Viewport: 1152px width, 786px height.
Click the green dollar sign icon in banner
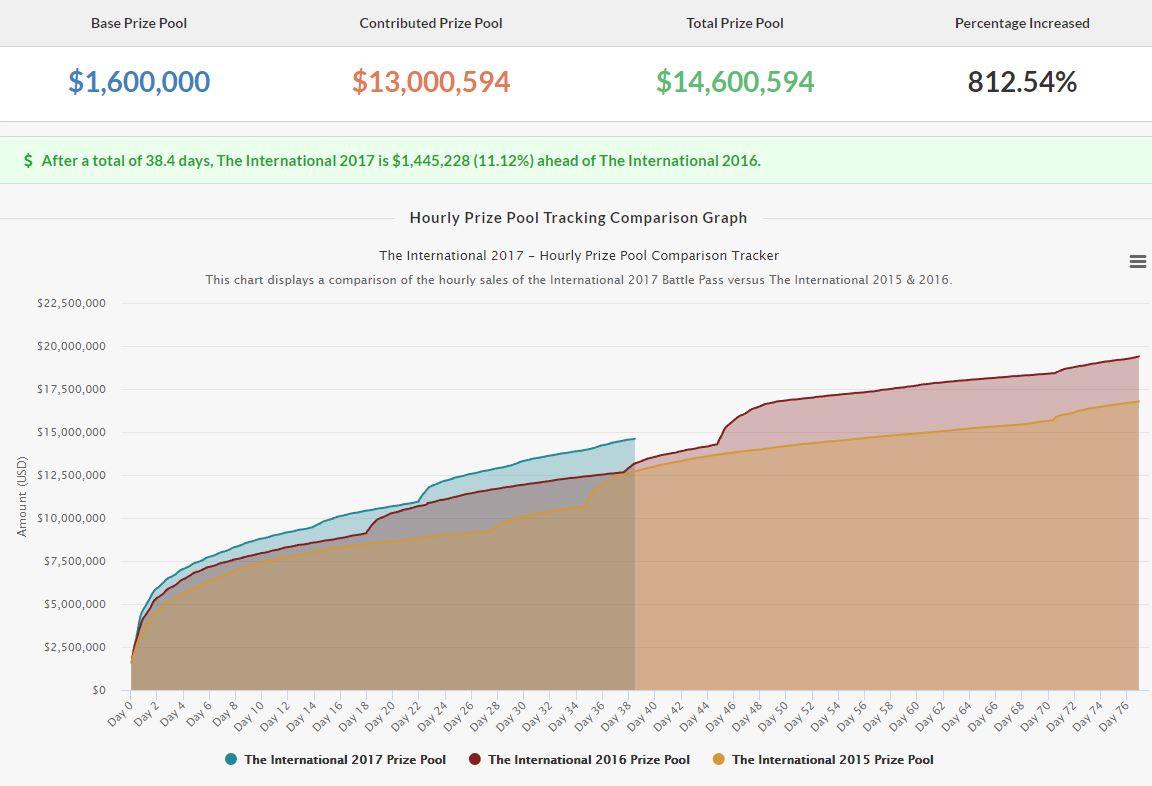28,161
